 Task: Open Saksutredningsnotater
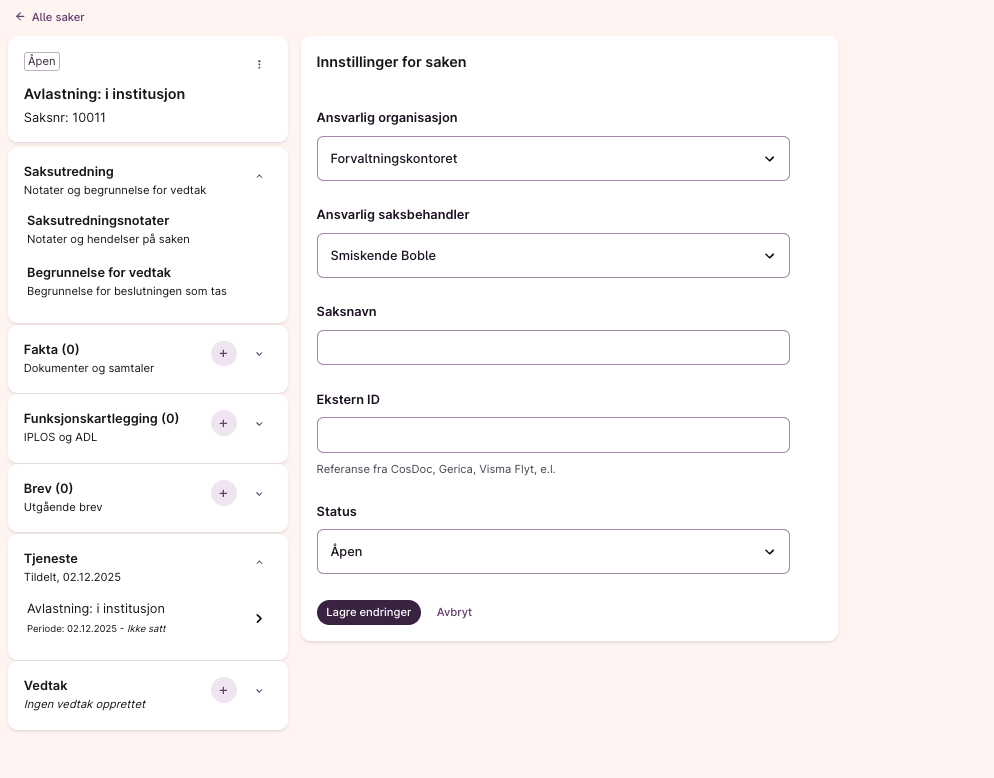click(98, 221)
